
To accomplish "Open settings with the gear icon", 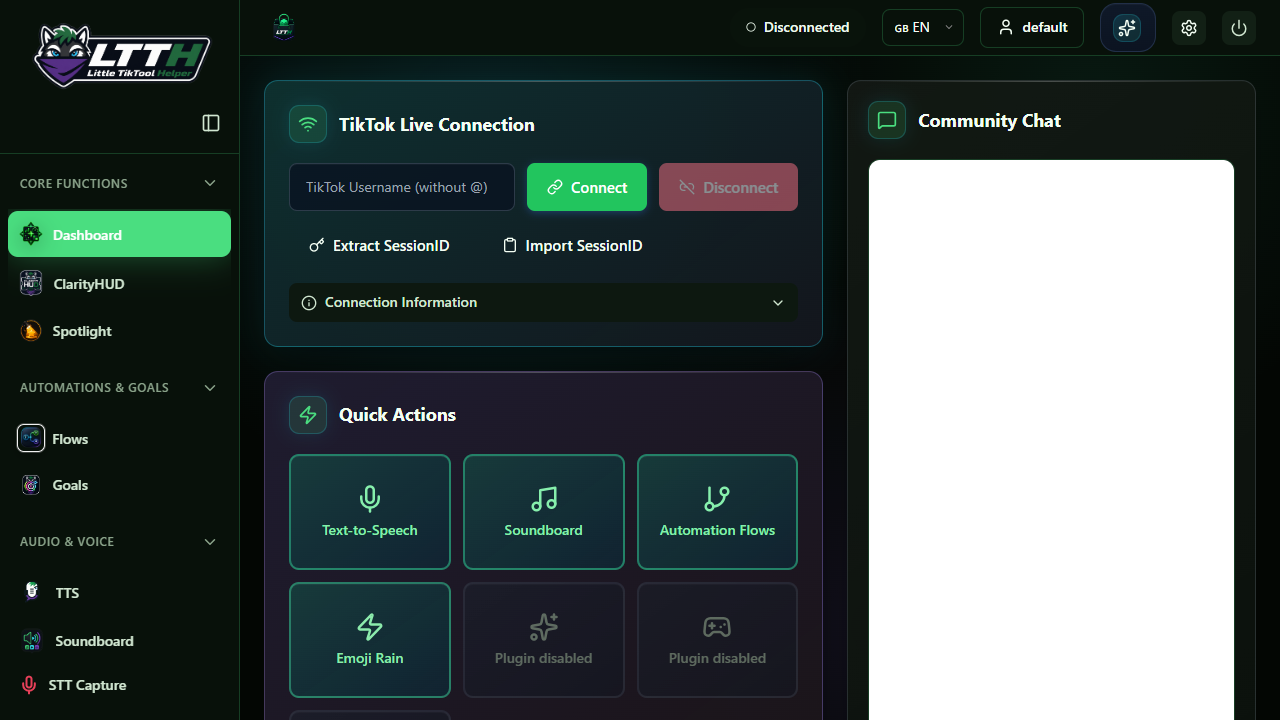I will [x=1189, y=28].
